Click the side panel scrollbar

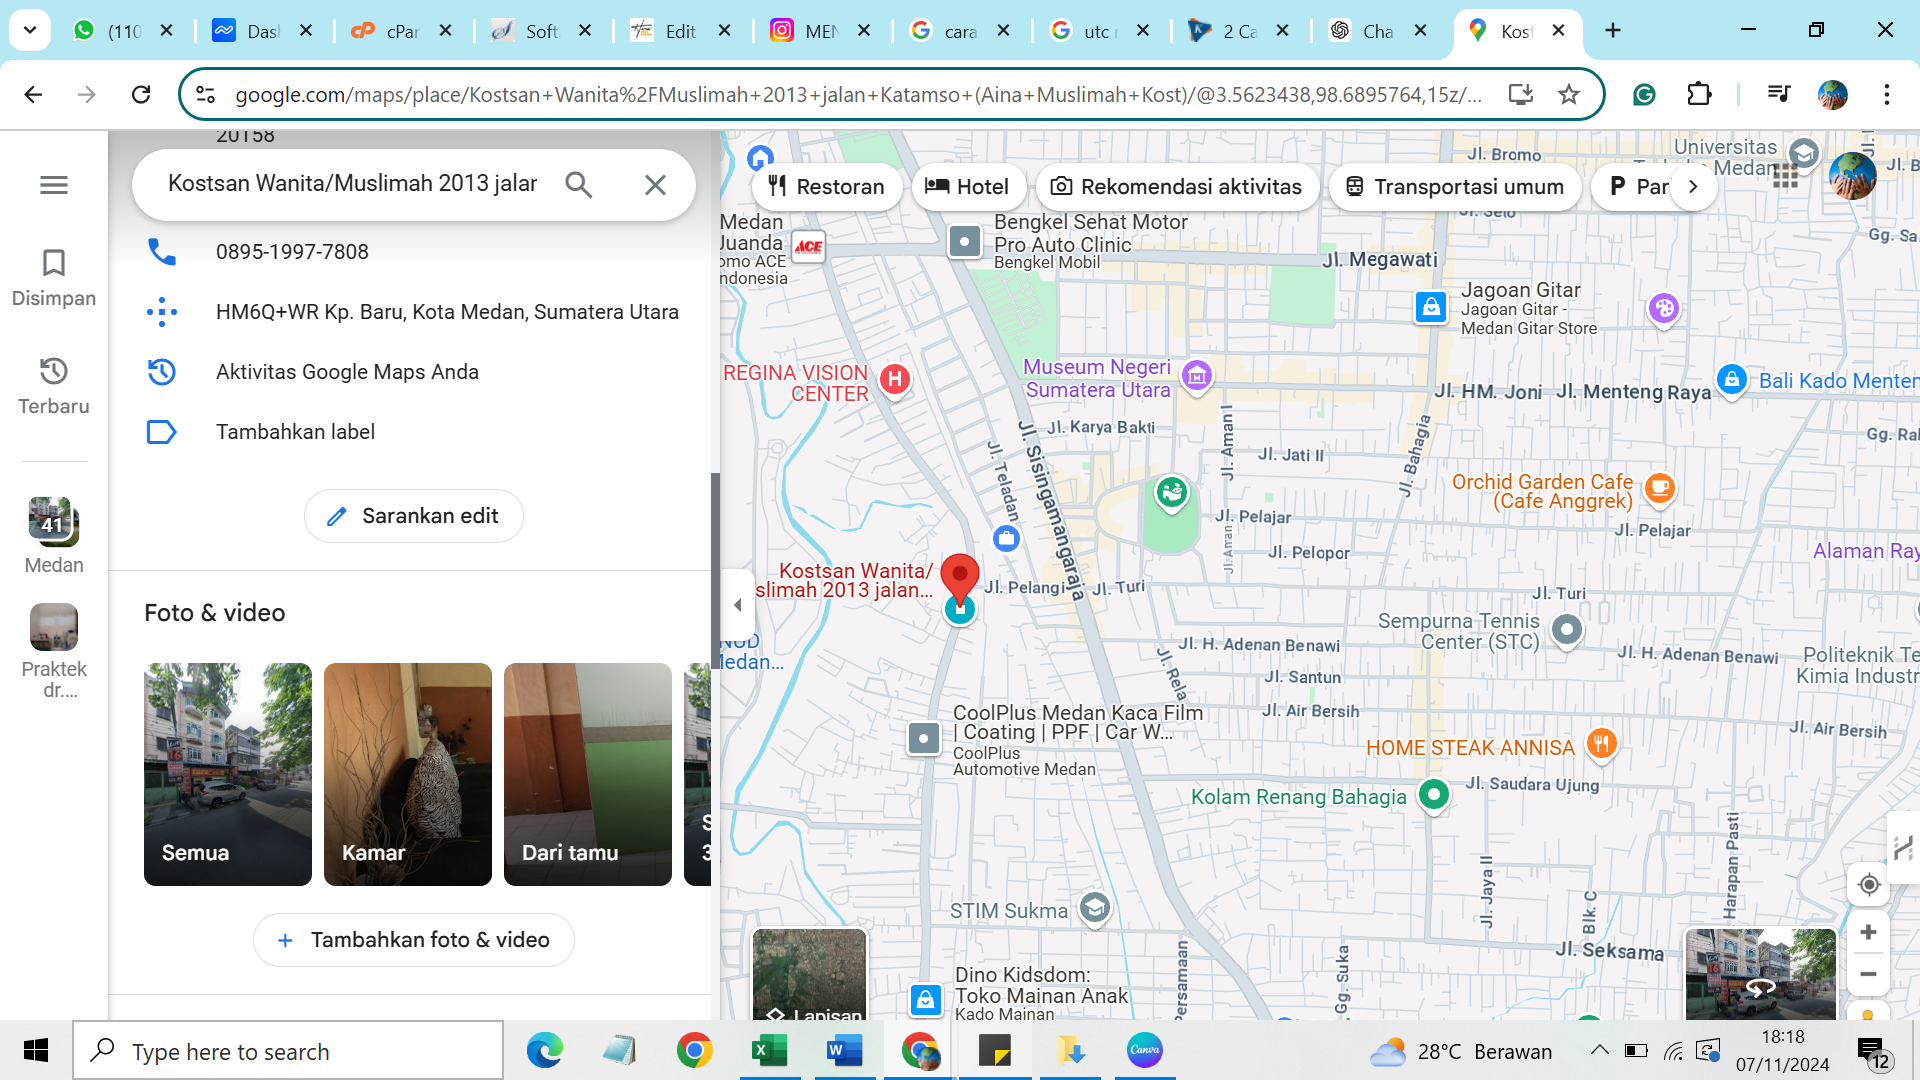(x=715, y=570)
